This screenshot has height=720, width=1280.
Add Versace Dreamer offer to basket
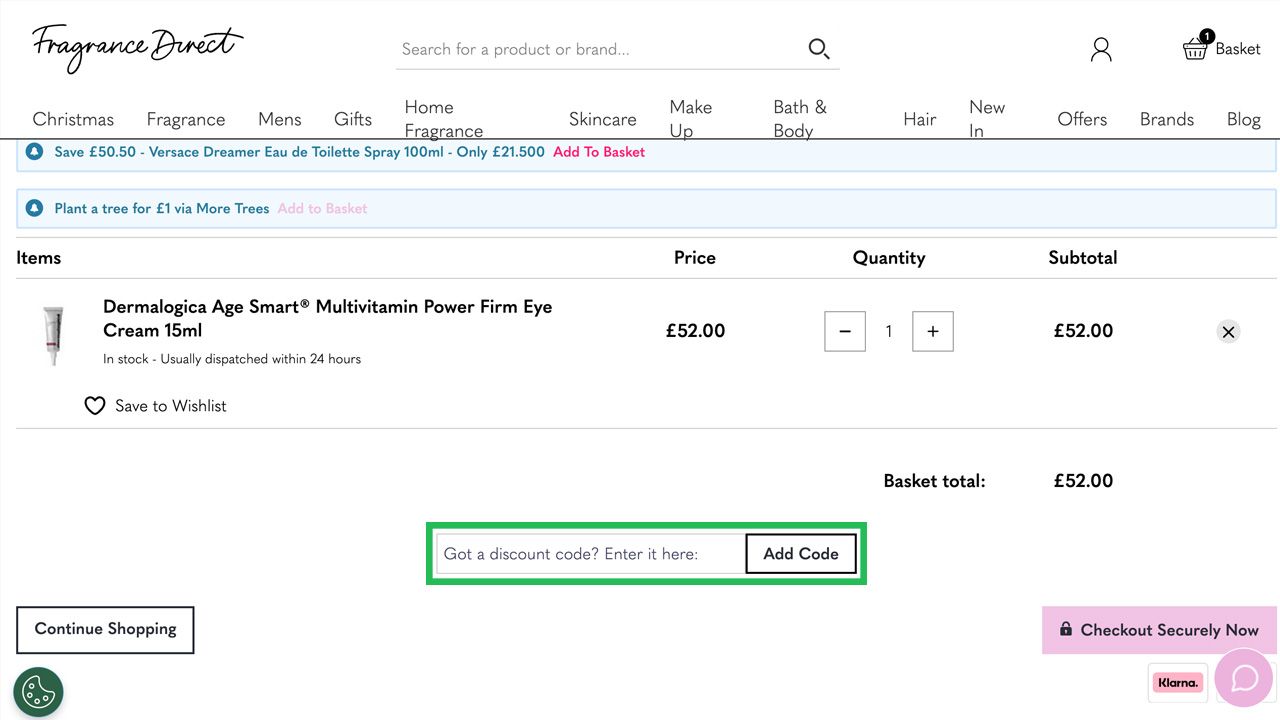[599, 152]
